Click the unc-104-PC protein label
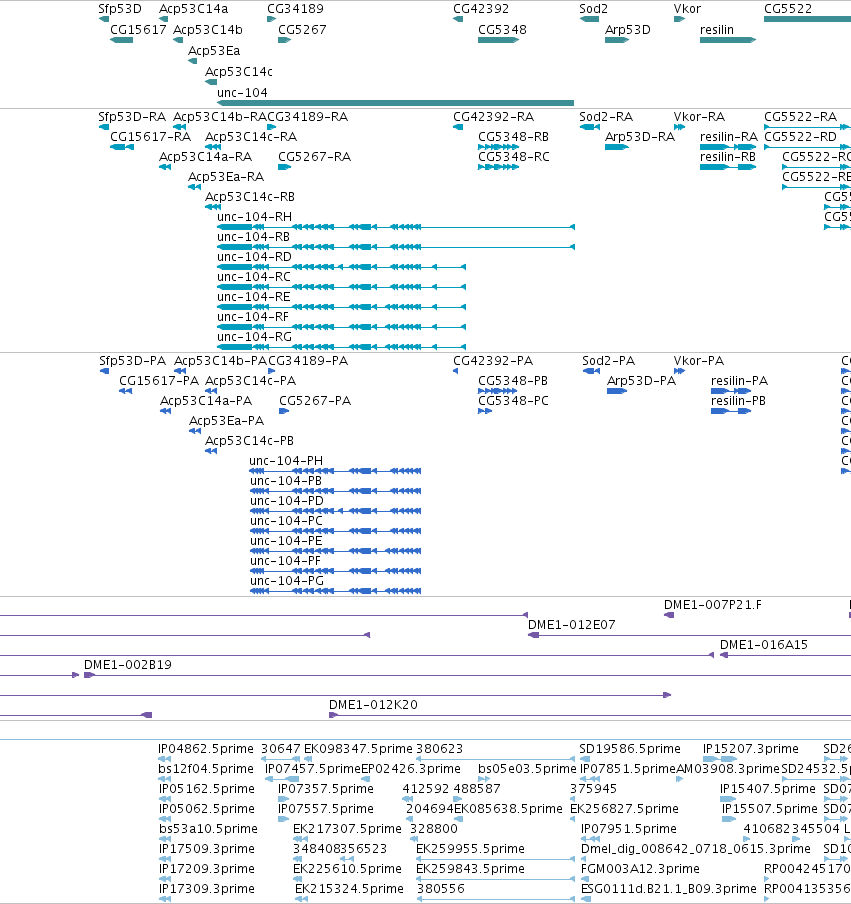This screenshot has height=904, width=851. pos(287,521)
